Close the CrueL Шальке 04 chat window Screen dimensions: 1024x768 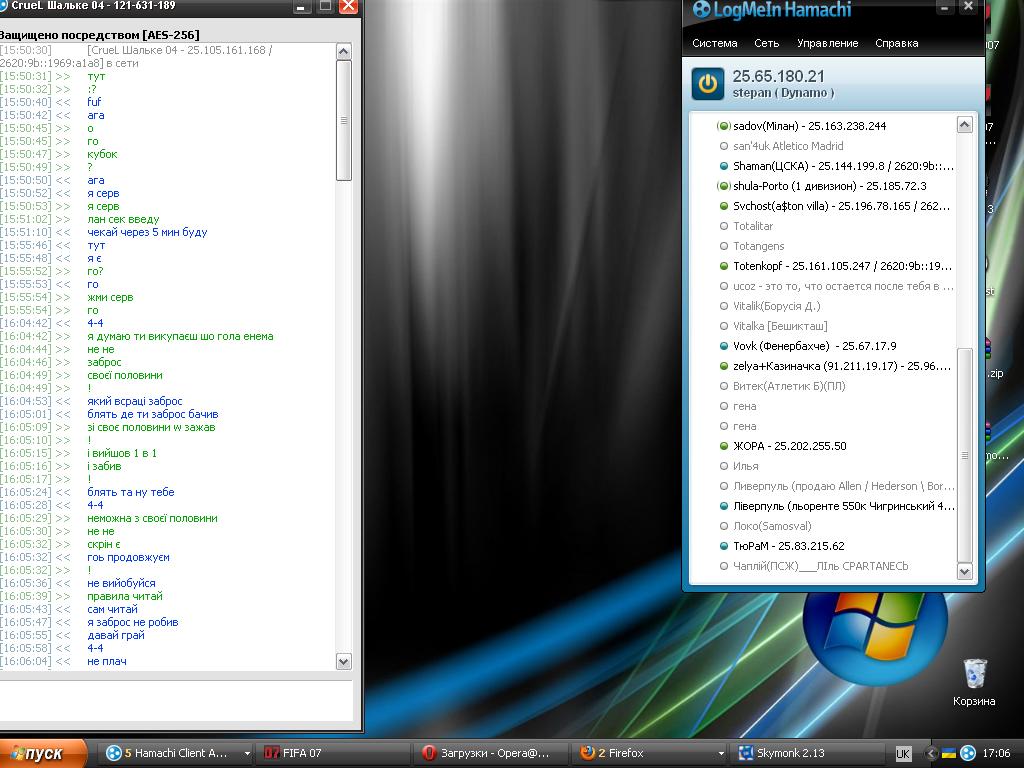[349, 6]
